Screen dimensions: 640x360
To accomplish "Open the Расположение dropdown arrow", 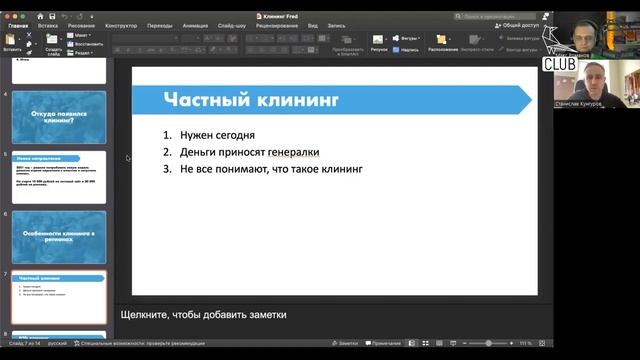I will pyautogui.click(x=450, y=40).
